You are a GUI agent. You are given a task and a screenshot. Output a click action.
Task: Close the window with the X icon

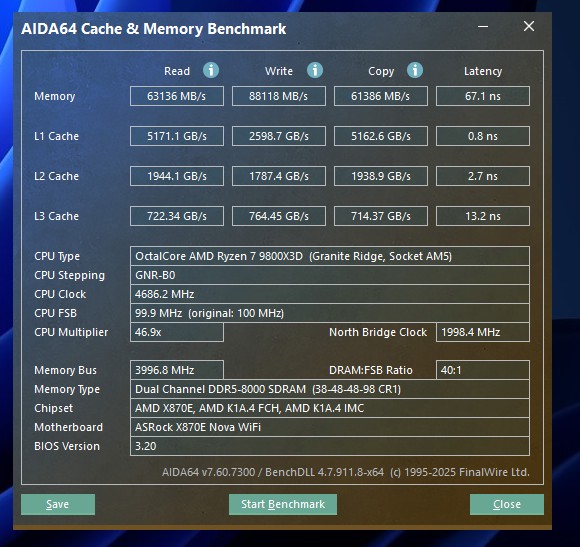[529, 26]
